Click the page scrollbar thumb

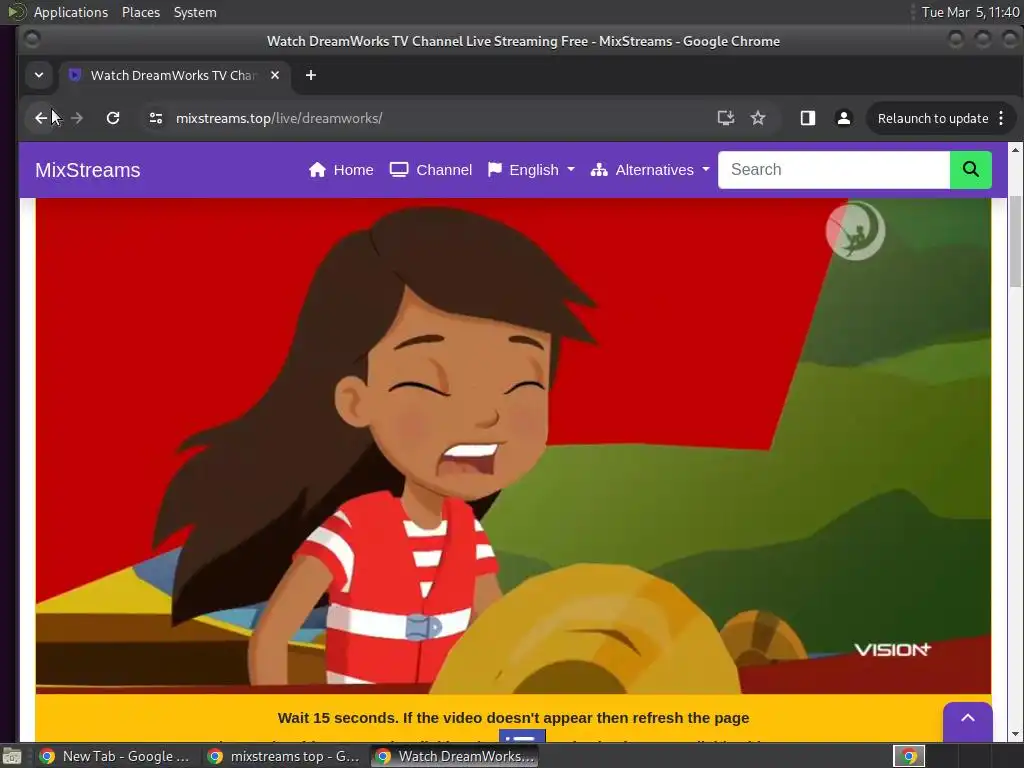pos(1015,241)
